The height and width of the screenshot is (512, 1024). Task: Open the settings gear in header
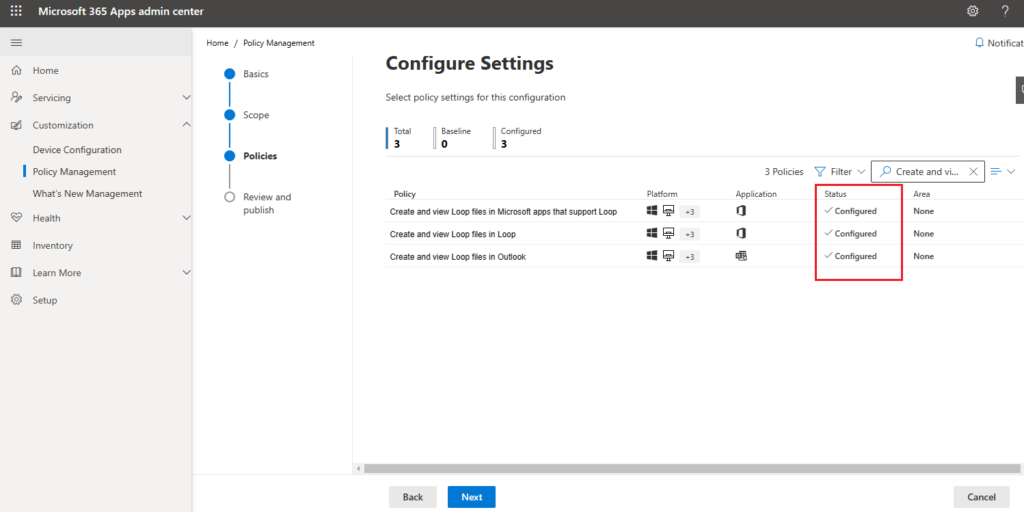(972, 11)
